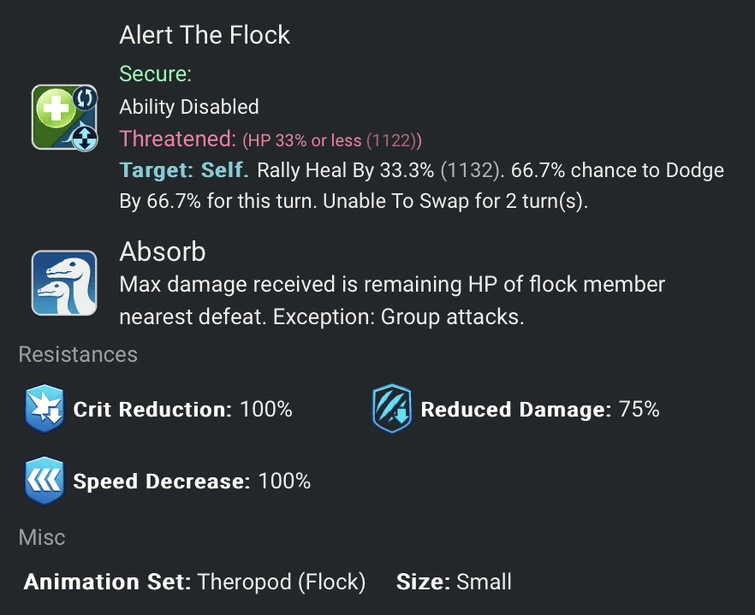Image resolution: width=755 pixels, height=615 pixels.
Task: Click the Misc section heading
Action: pos(42,537)
